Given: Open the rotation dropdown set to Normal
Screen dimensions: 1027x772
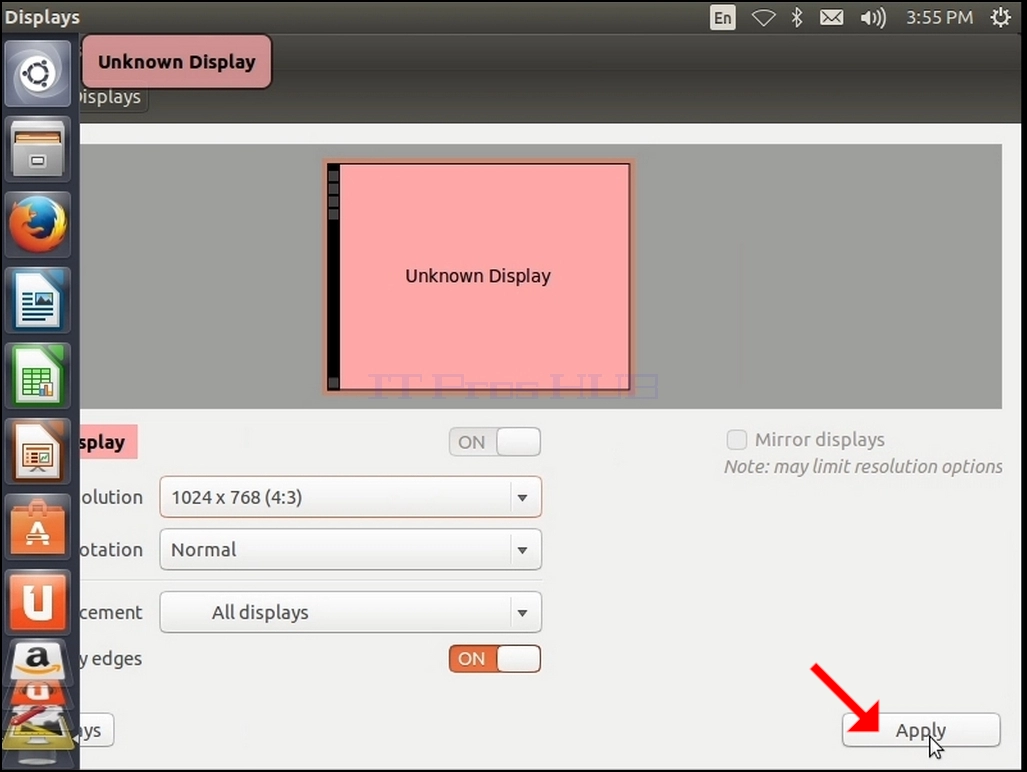Looking at the screenshot, I should coord(350,549).
